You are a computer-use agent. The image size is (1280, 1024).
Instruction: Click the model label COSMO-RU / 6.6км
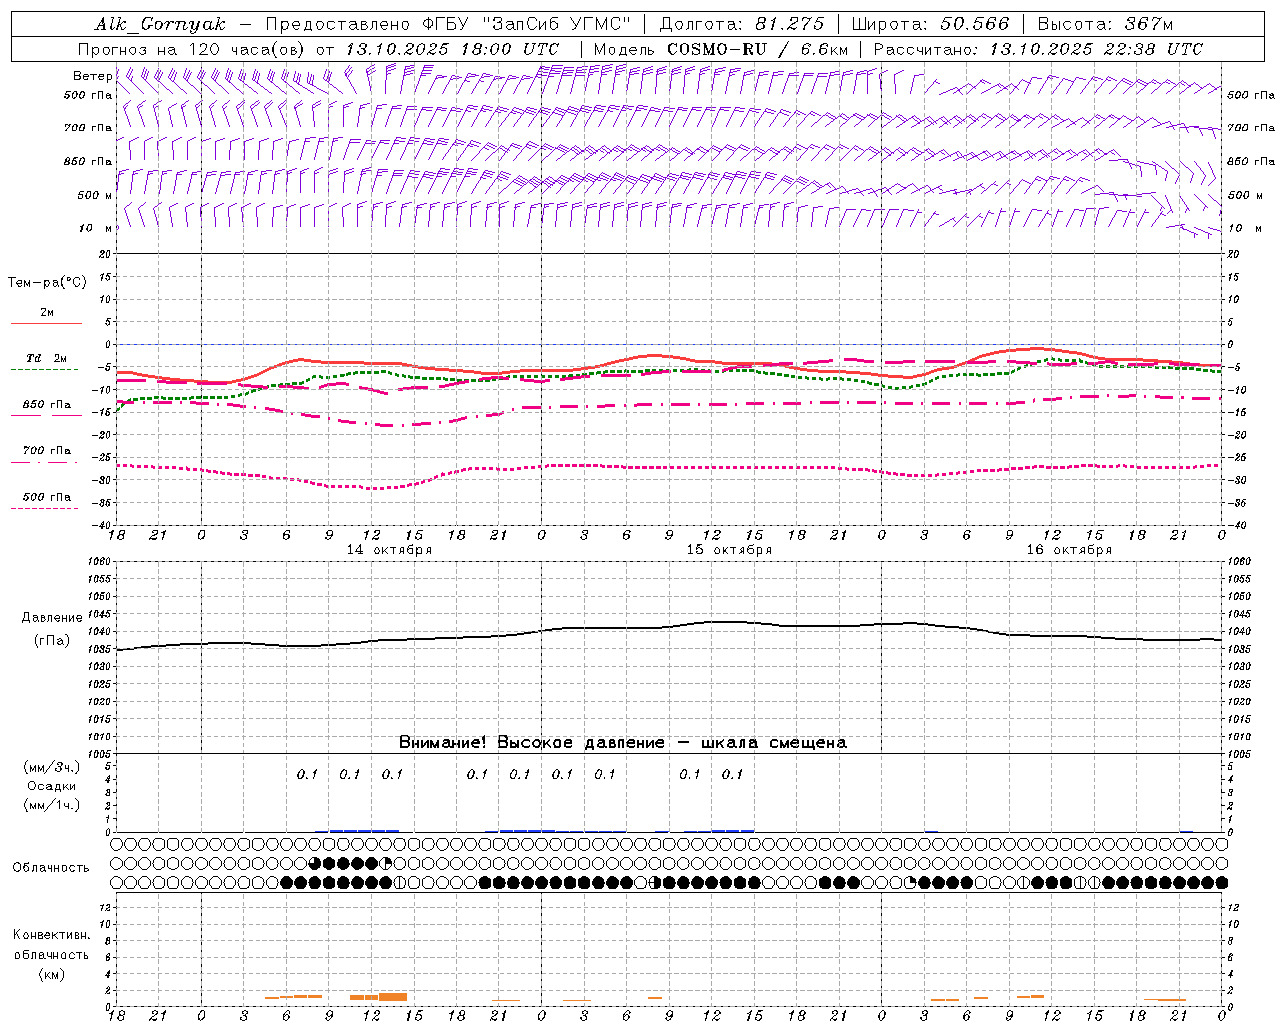click(x=721, y=49)
